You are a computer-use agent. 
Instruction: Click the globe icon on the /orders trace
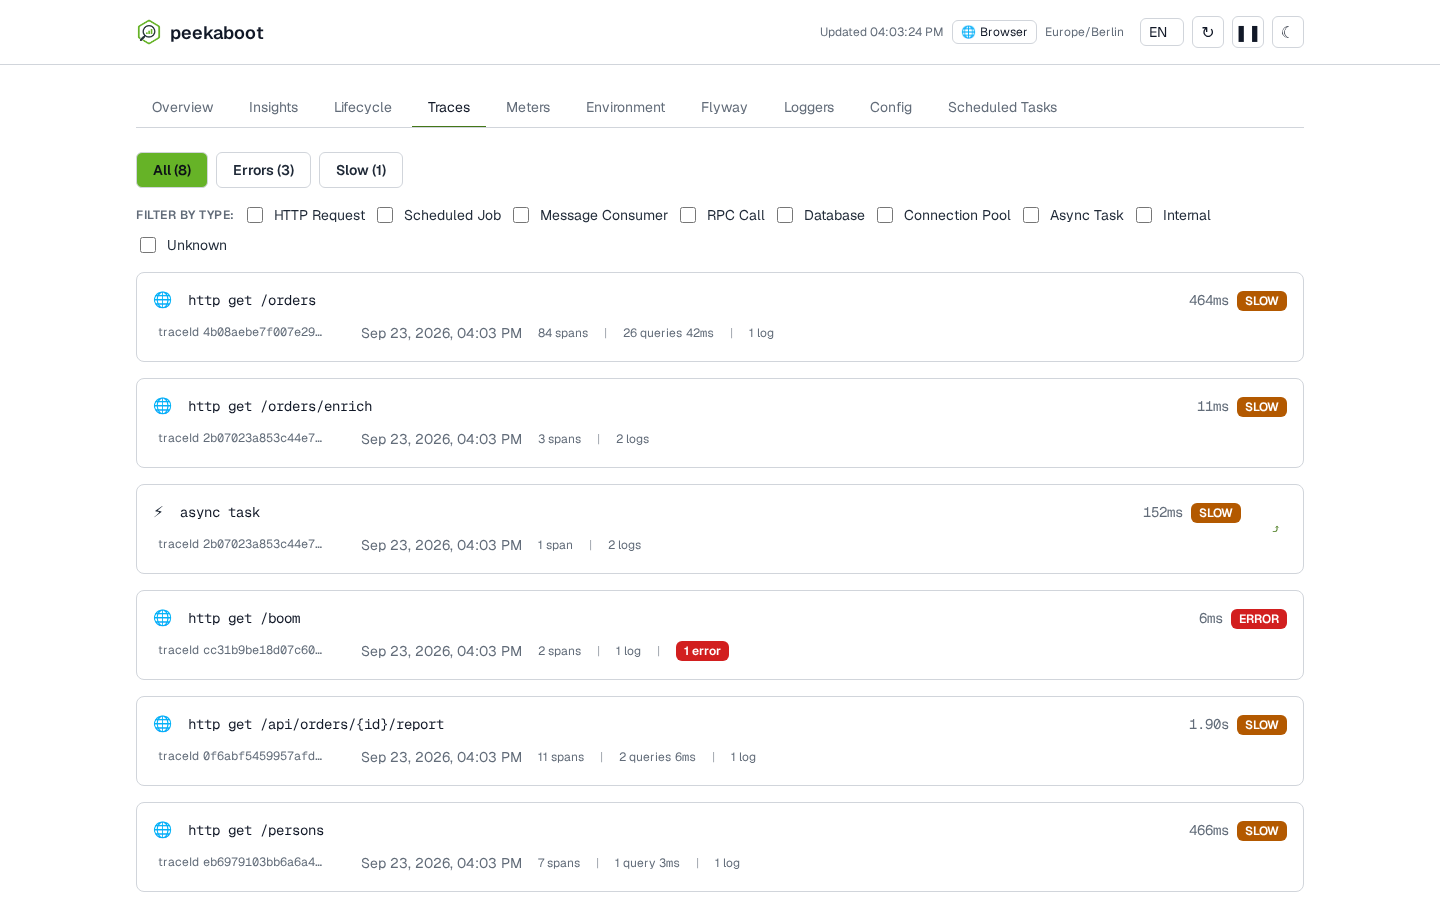(163, 300)
